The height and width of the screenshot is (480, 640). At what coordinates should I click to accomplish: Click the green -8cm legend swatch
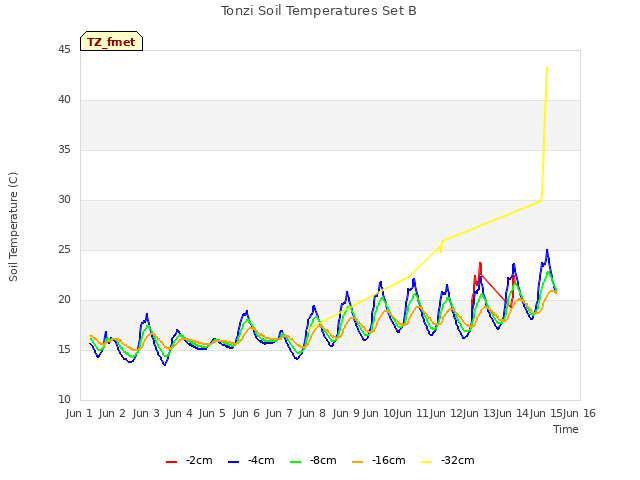[296, 462]
